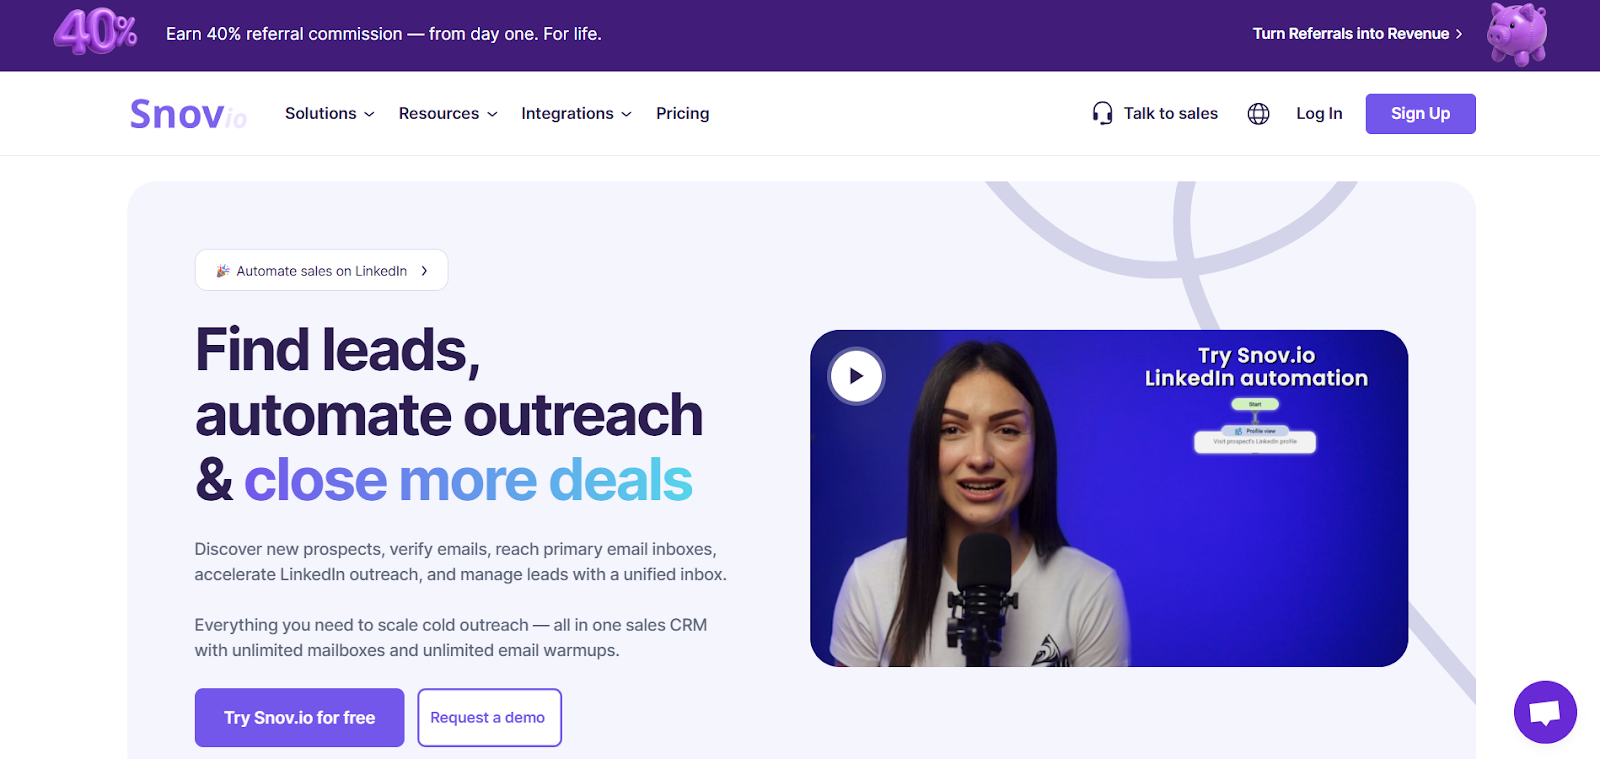
Task: Click the Log In link
Action: click(1319, 114)
